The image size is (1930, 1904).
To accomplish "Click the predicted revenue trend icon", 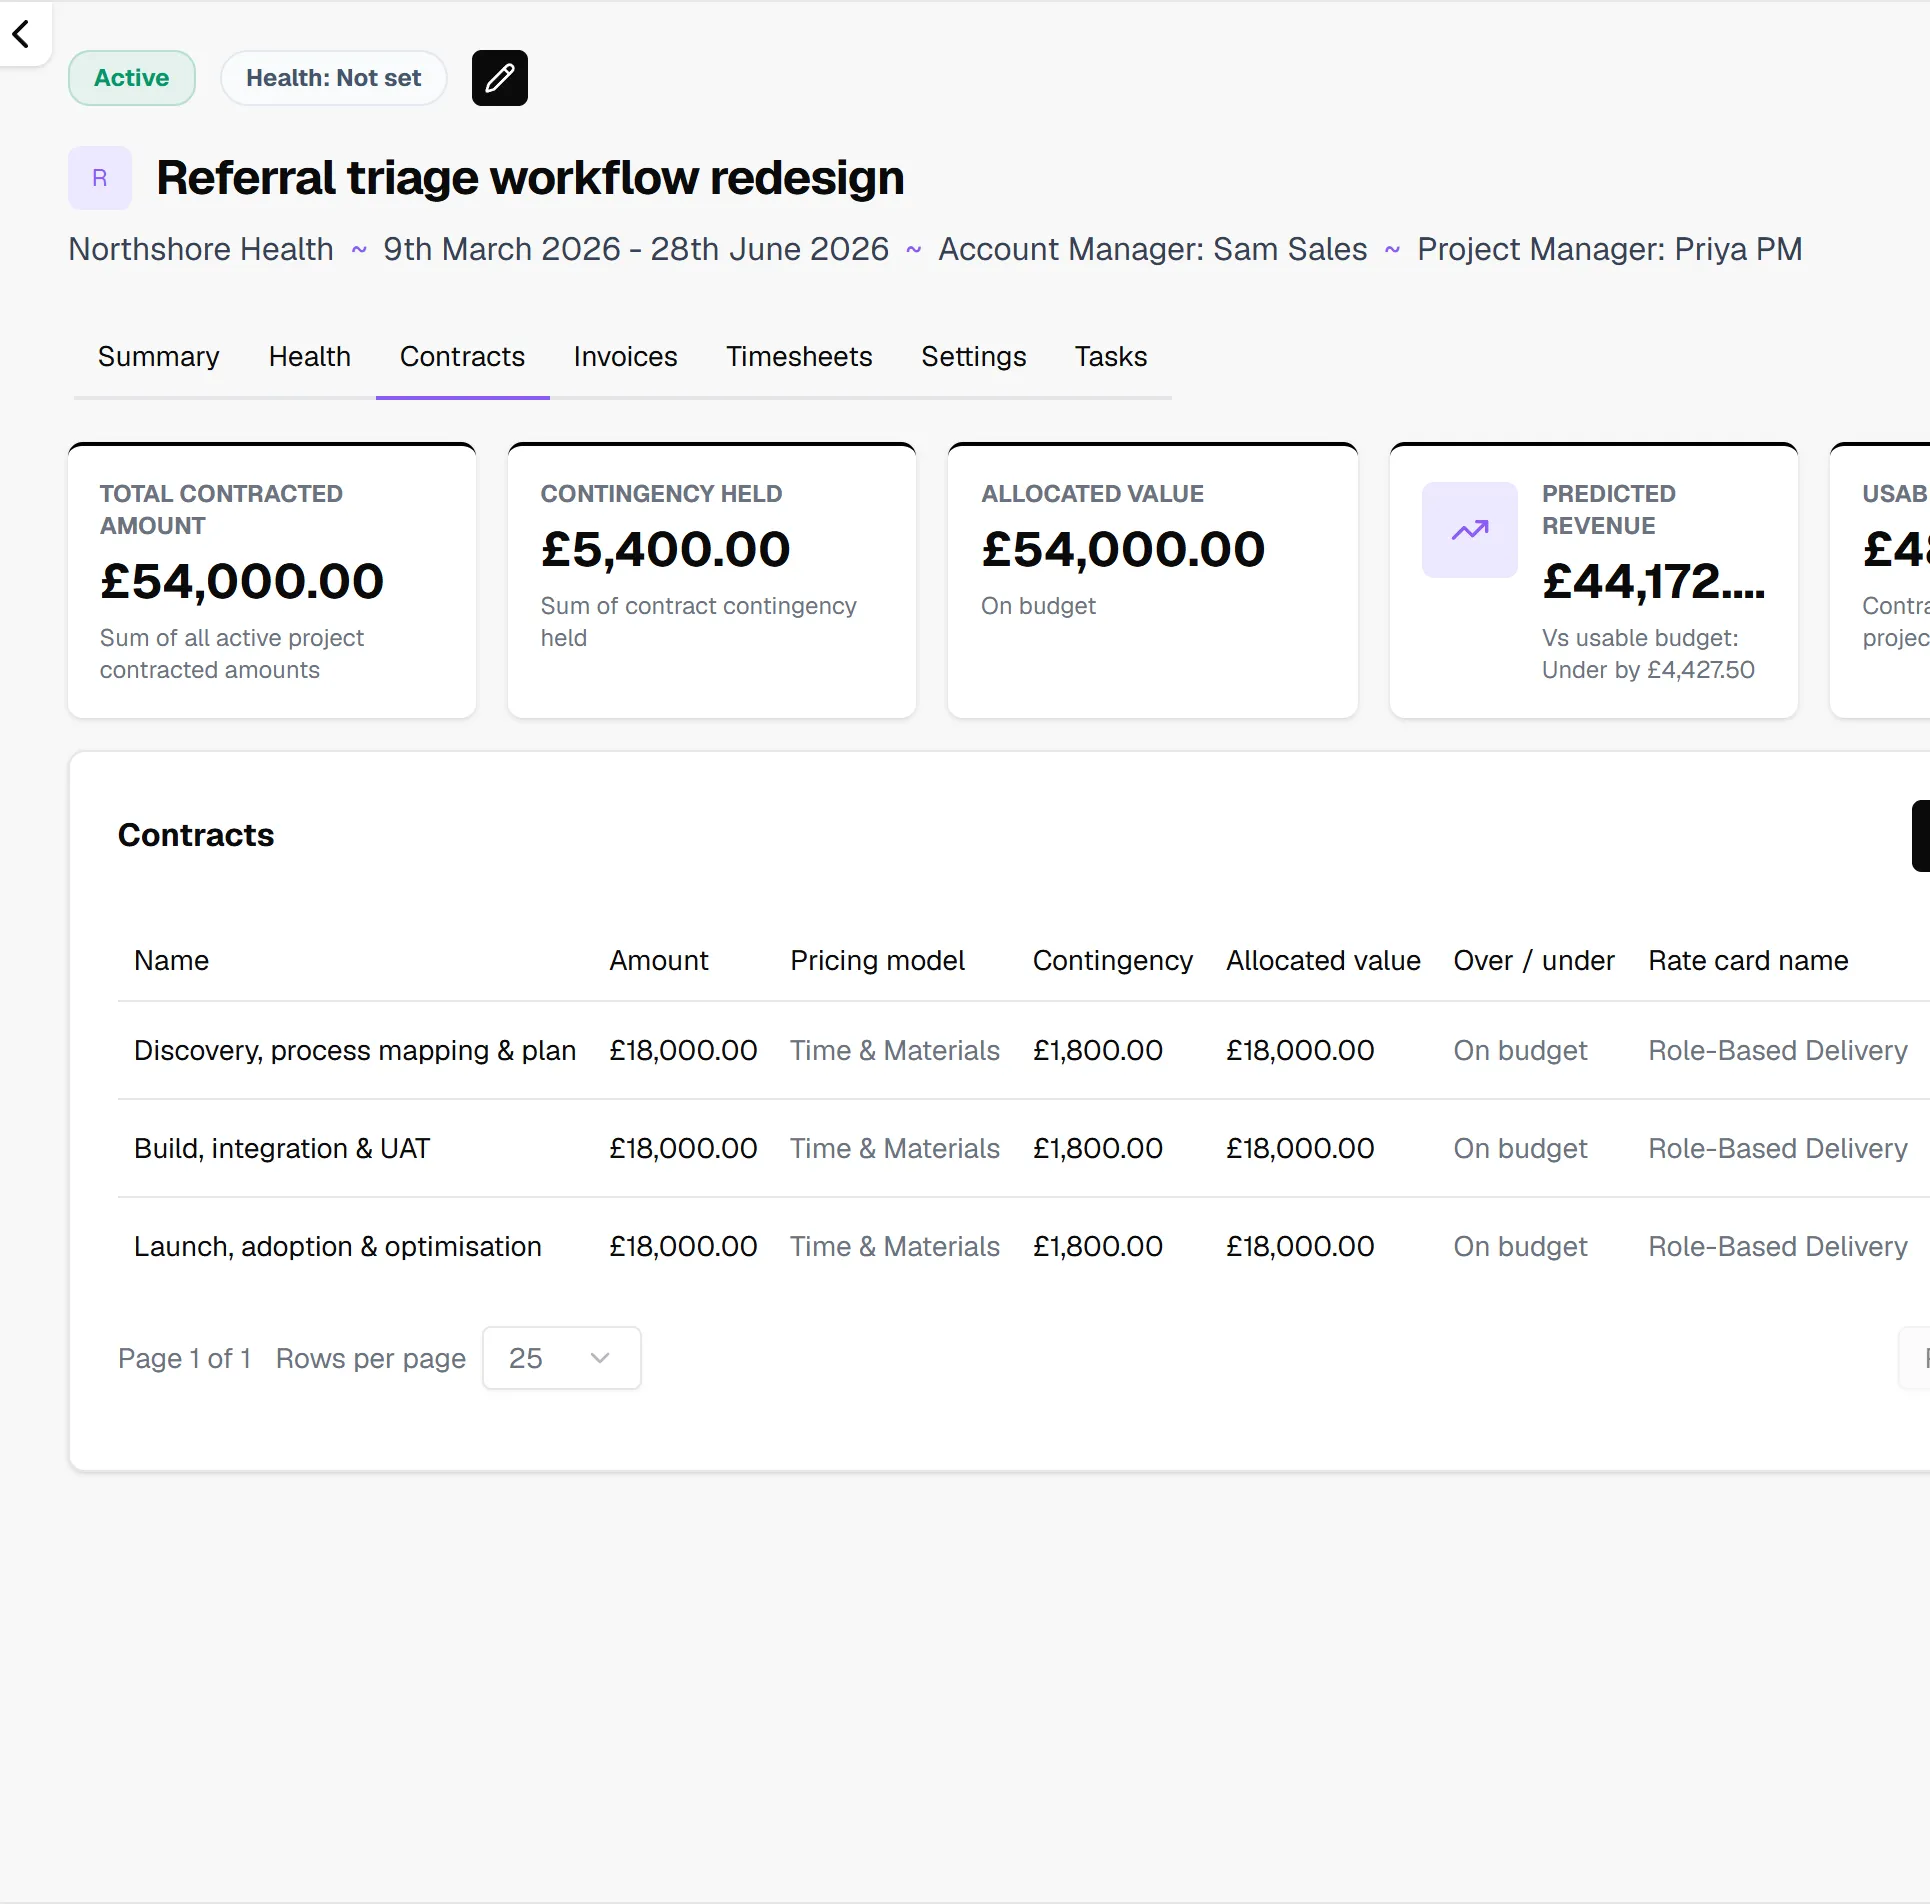I will pyautogui.click(x=1470, y=530).
